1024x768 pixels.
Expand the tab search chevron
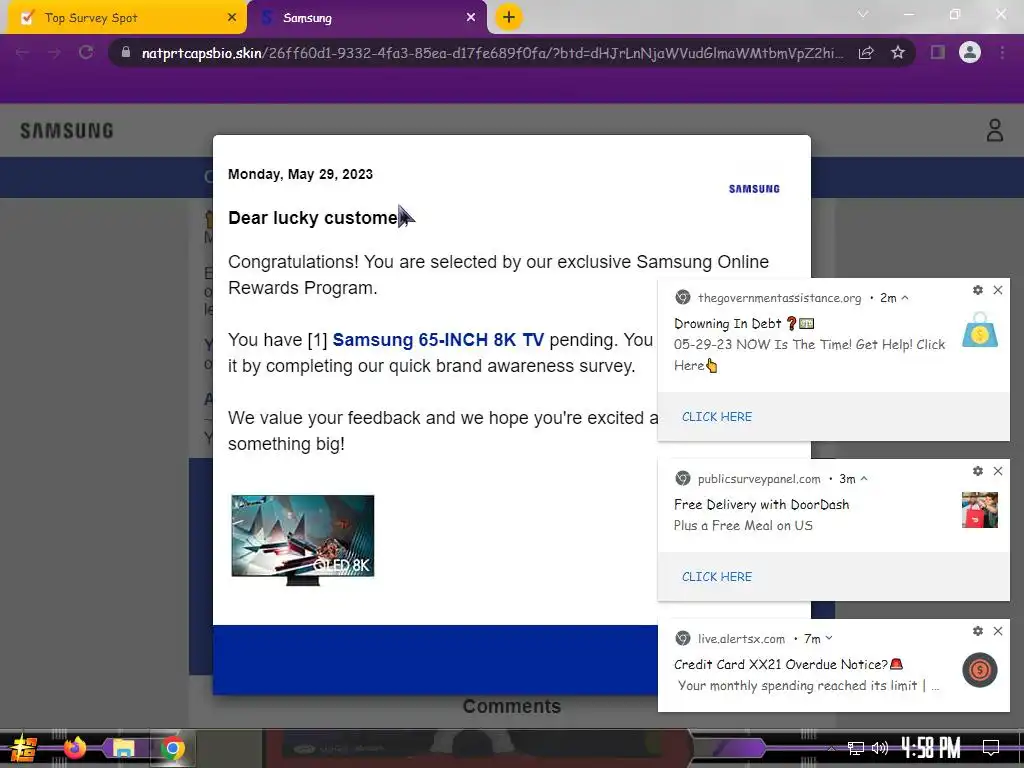(x=863, y=14)
